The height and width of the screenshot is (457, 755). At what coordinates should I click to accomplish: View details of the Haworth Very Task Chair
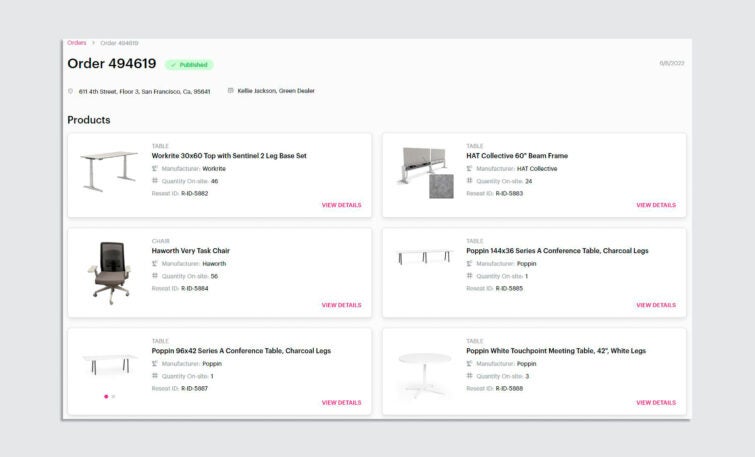(341, 305)
